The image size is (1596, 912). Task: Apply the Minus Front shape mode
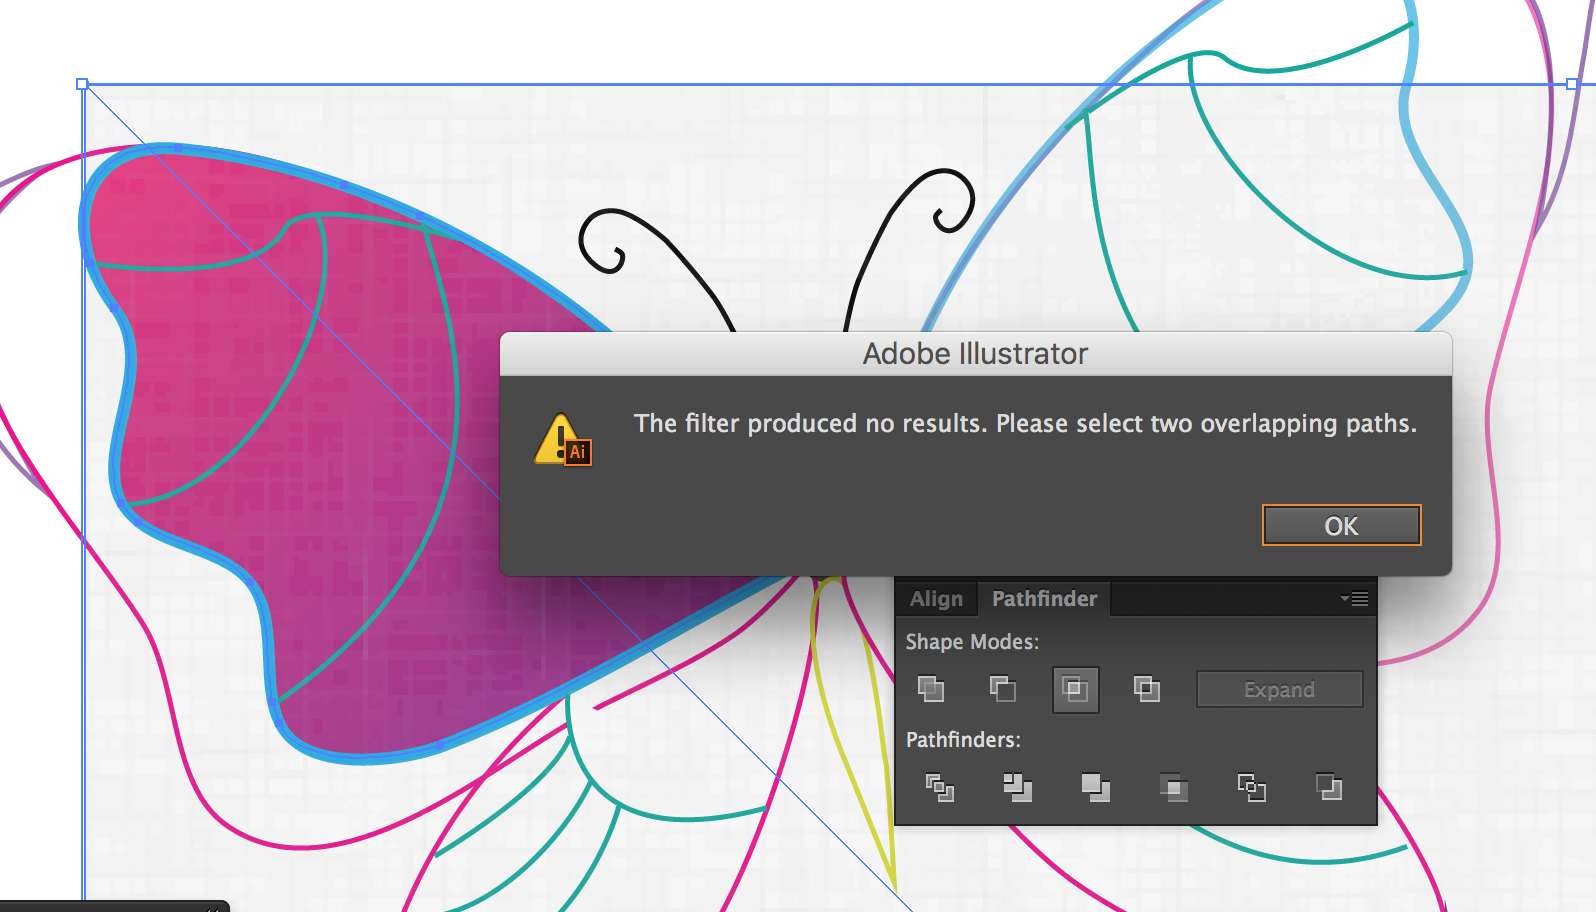[x=1002, y=689]
